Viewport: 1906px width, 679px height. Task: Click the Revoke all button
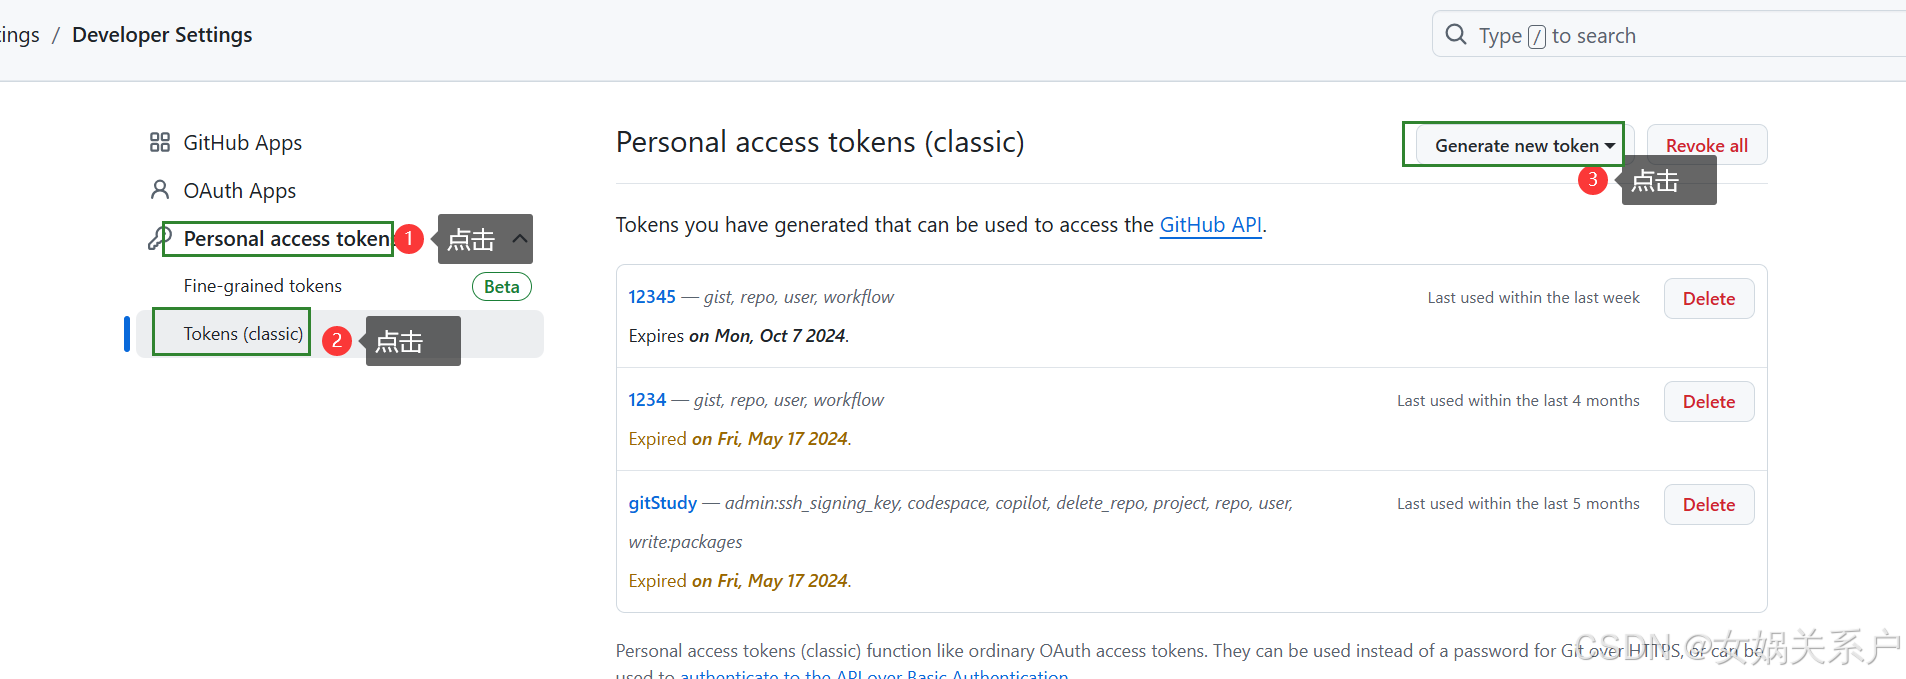tap(1705, 144)
